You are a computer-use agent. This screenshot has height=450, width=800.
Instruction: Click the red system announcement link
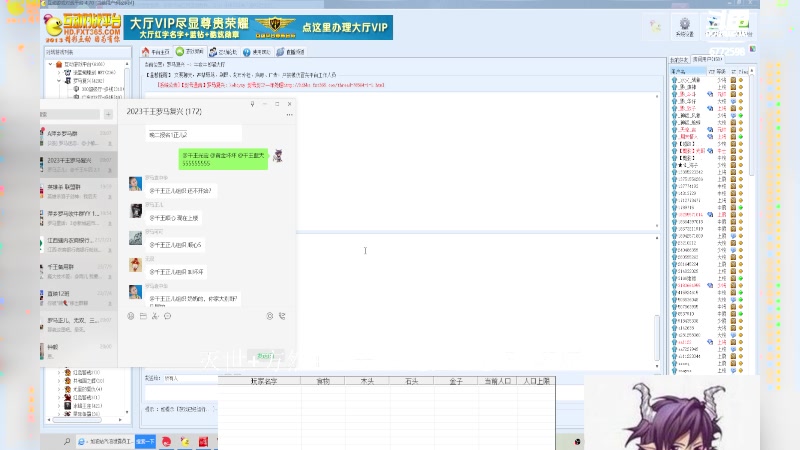[x=271, y=85]
